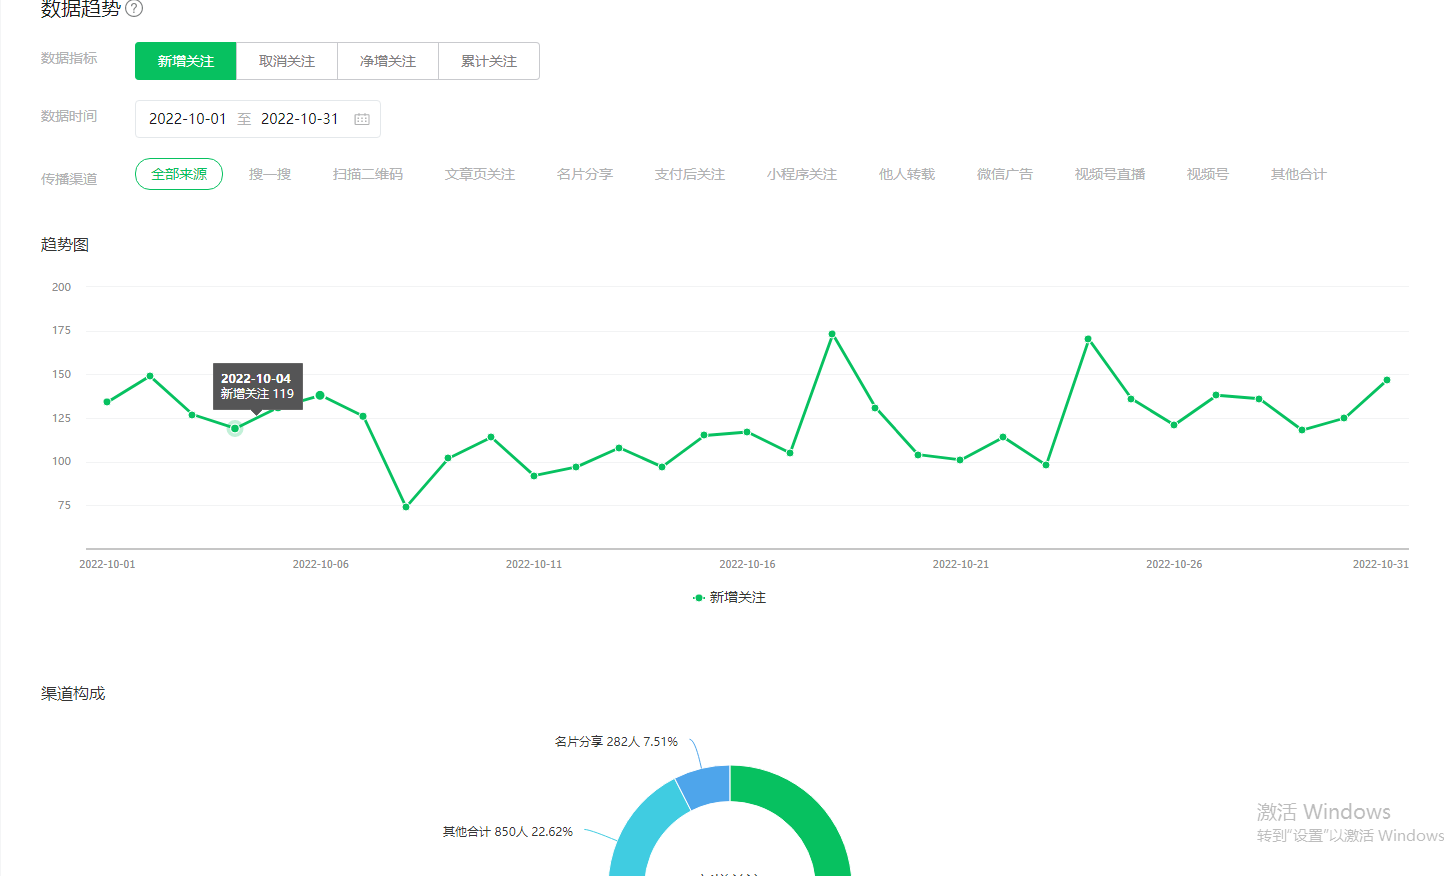Select the 新增关注 metric tab
This screenshot has height=876, width=1444.
coord(186,61)
